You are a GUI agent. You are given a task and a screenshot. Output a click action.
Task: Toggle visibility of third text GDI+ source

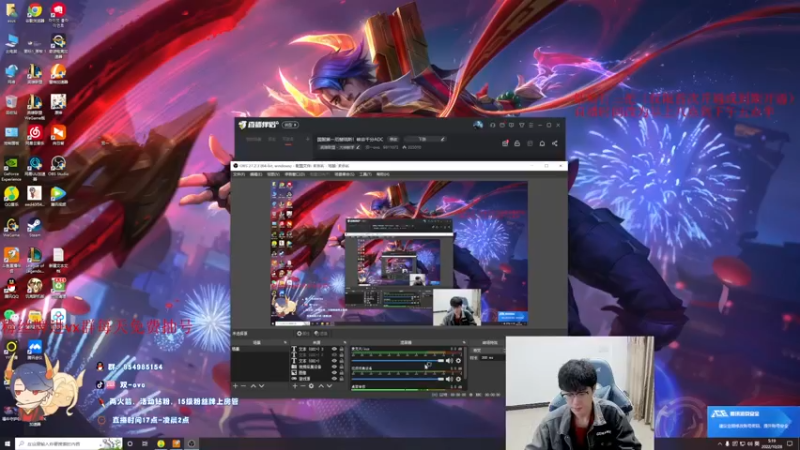[x=334, y=360]
